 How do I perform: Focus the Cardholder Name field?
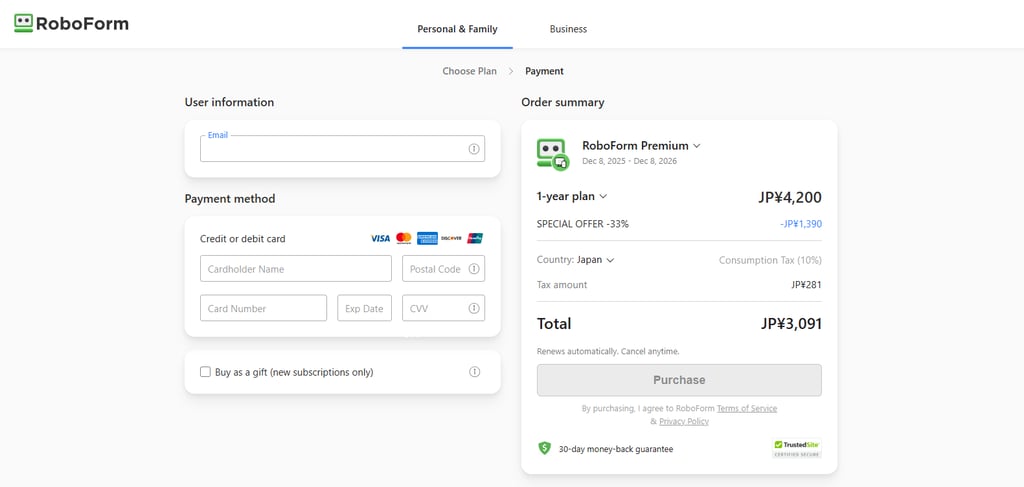click(x=296, y=268)
